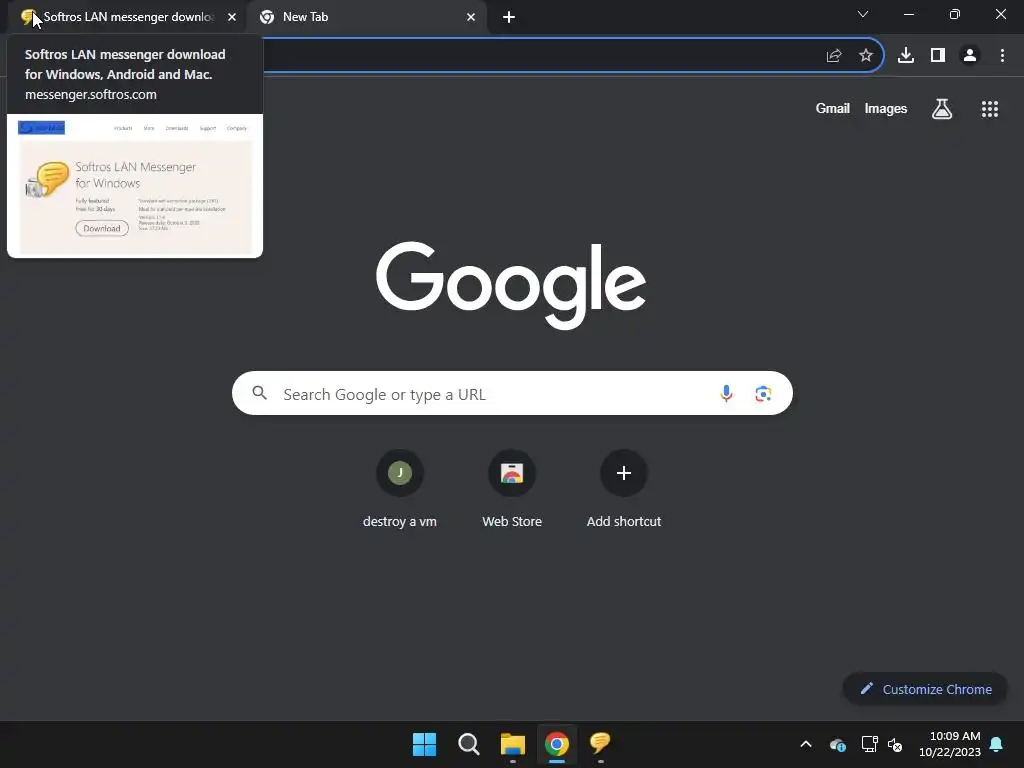Open the notifications bell icon
The image size is (1024, 768).
(x=996, y=744)
